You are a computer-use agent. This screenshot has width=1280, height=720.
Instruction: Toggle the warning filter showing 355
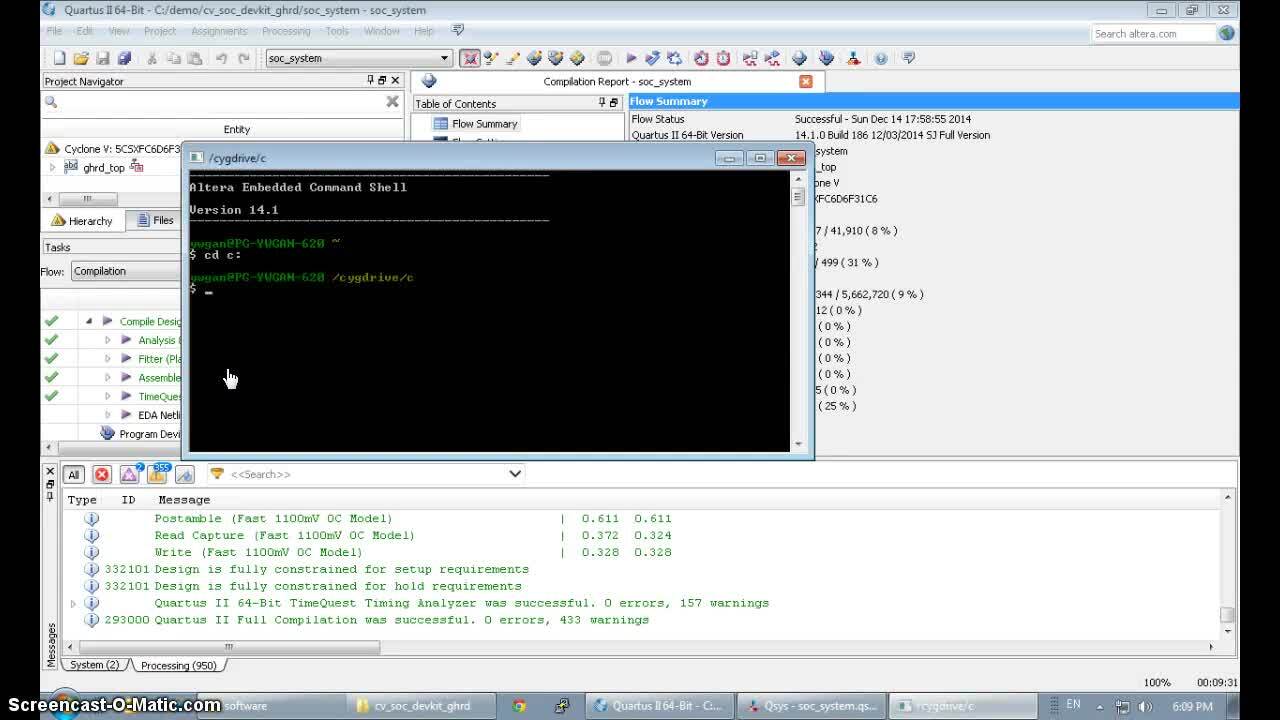click(157, 473)
